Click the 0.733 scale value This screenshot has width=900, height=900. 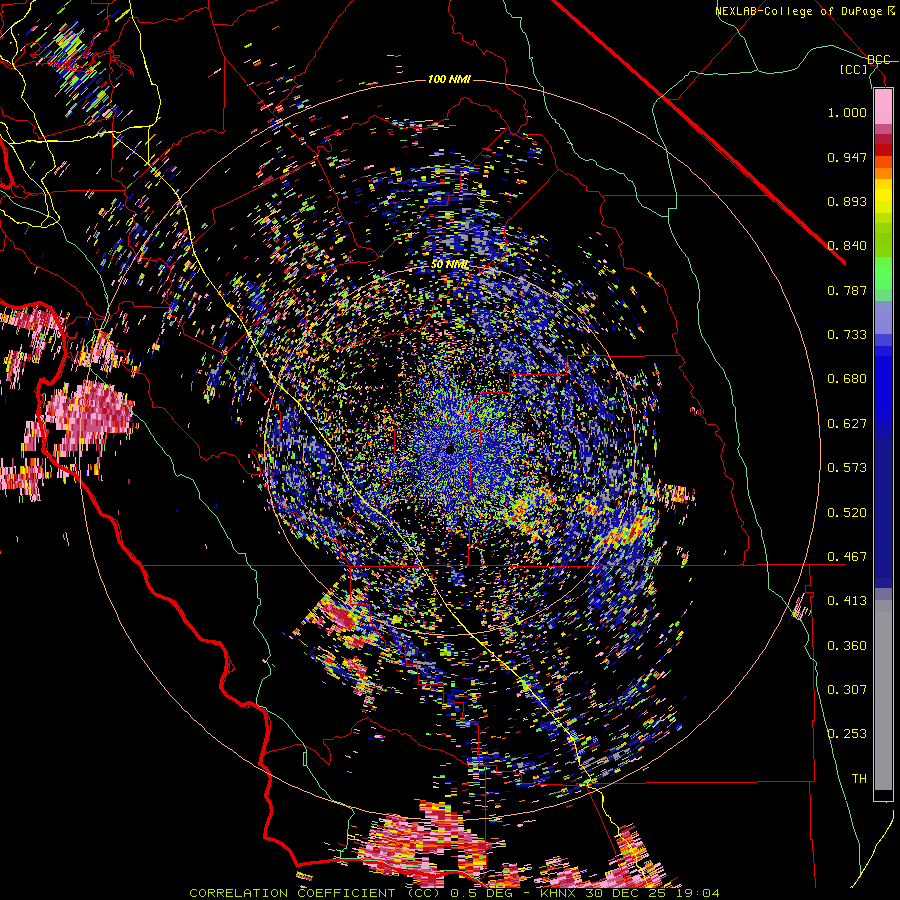click(847, 335)
